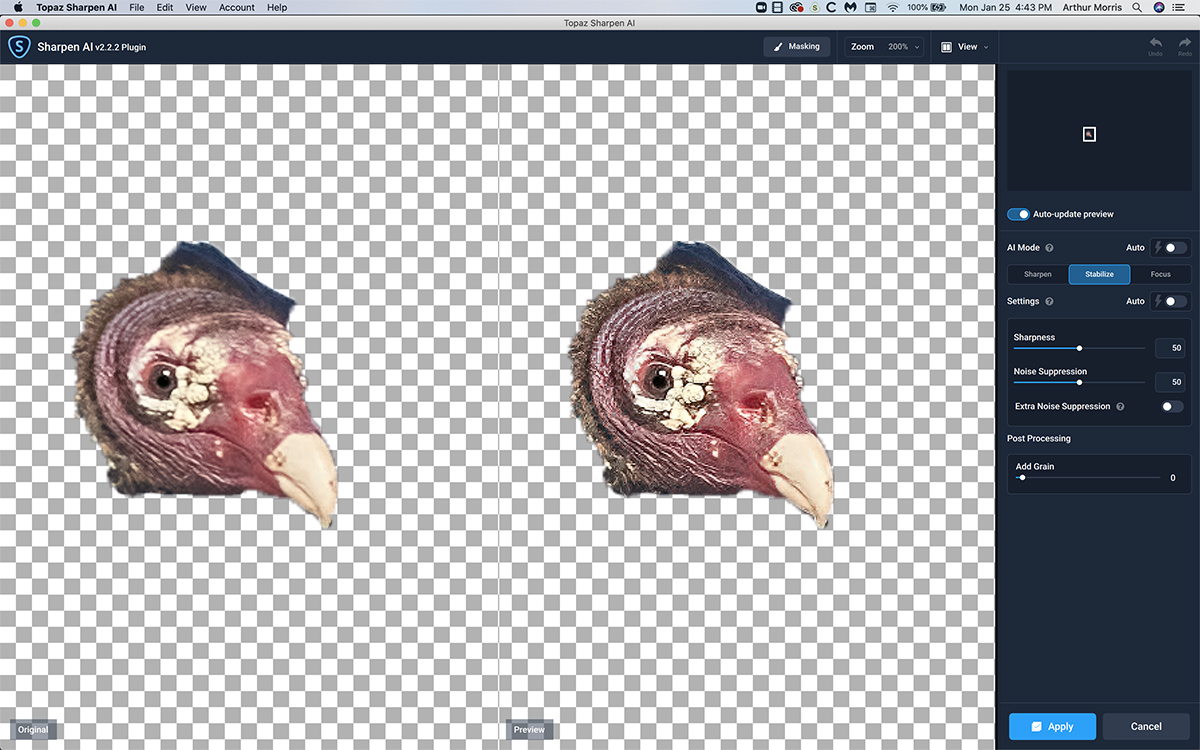The image size is (1200, 750).
Task: Click the Original label badge
Action: click(33, 729)
